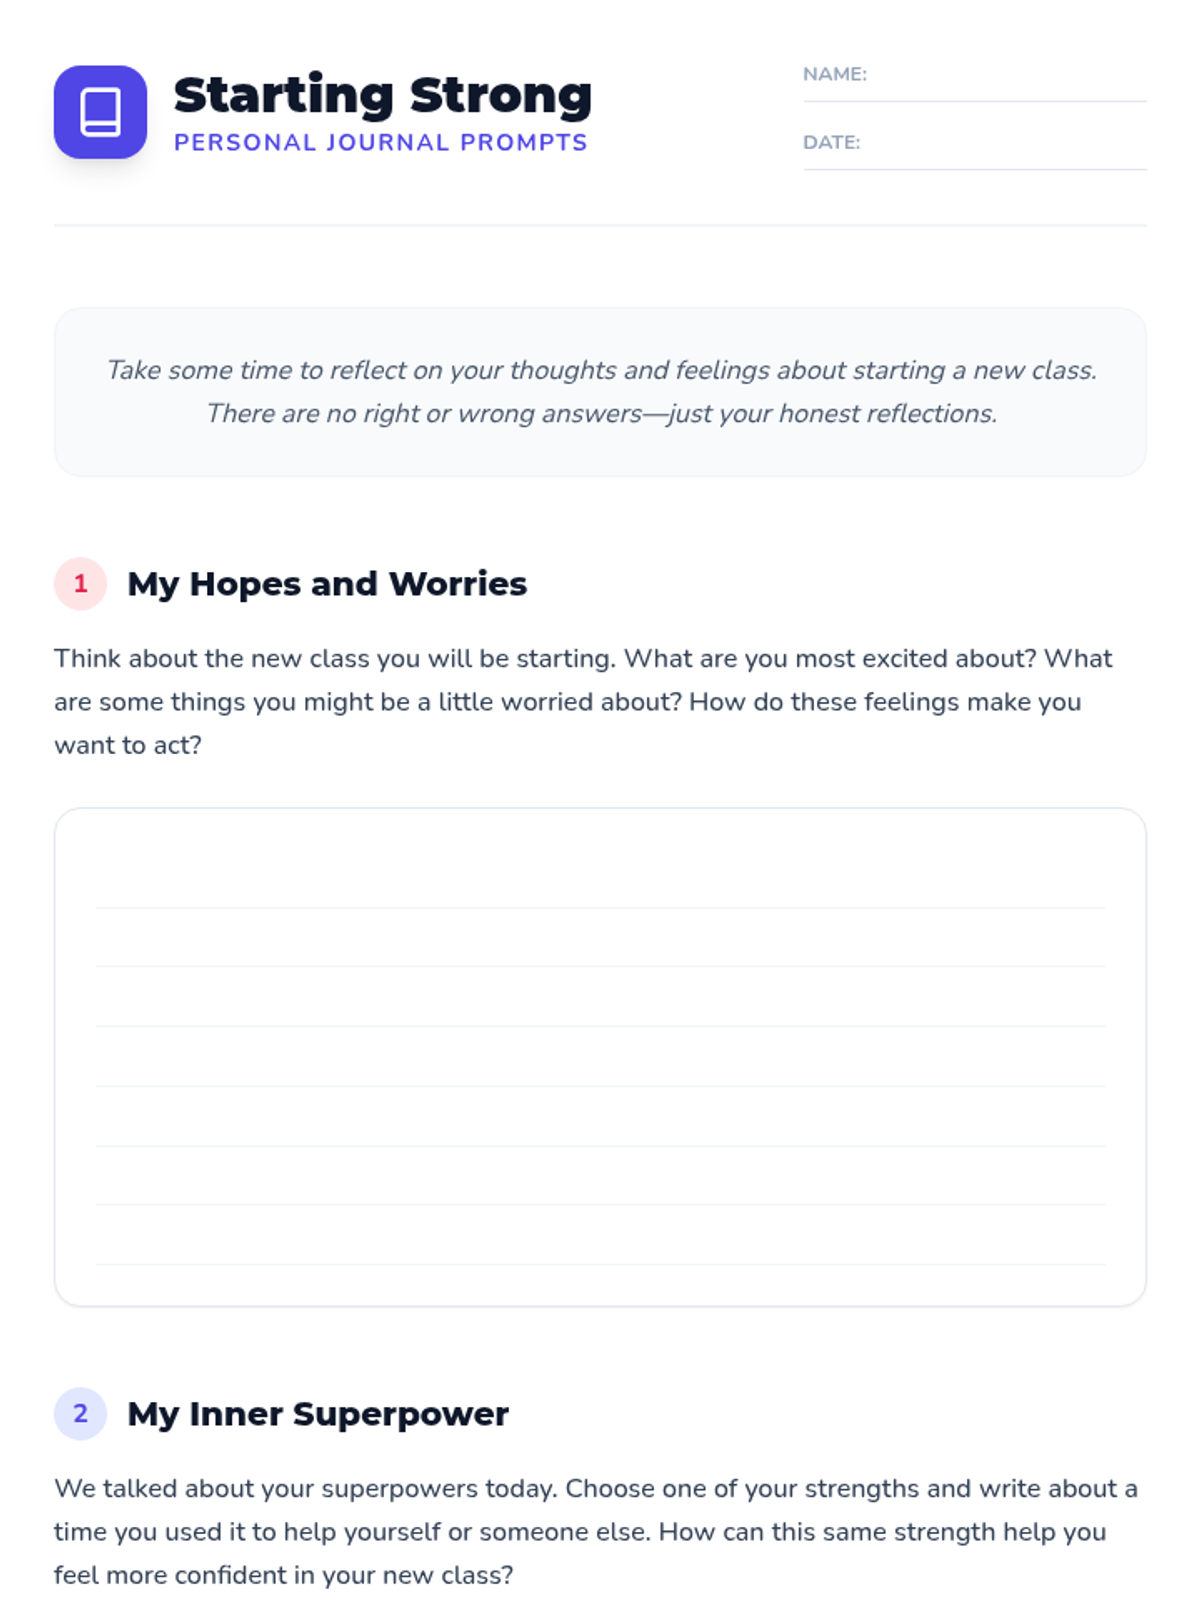This screenshot has height=1600, width=1200.
Task: Click the second writing line in answer box
Action: point(600,938)
